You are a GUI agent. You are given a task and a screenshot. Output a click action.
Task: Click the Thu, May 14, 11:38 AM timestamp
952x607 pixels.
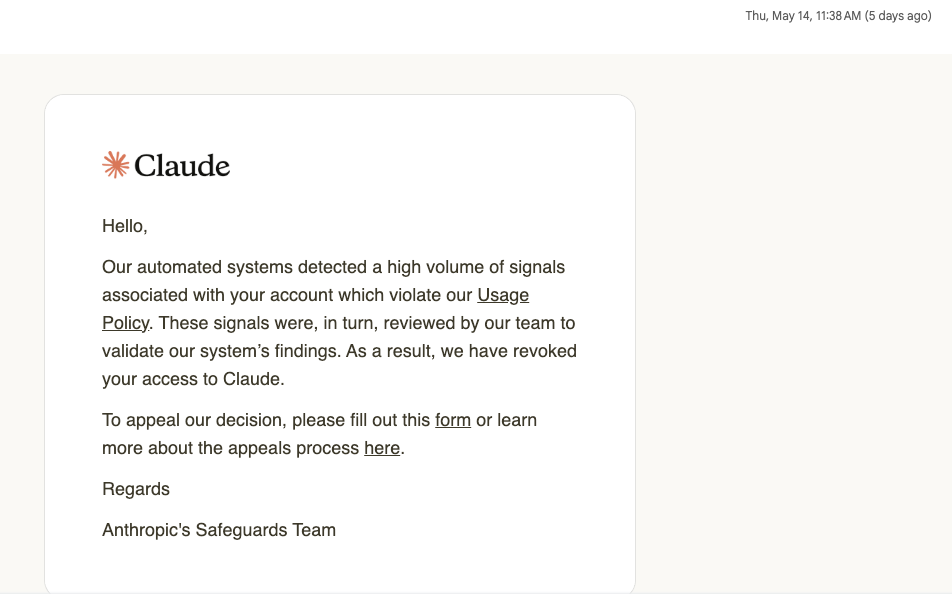tap(803, 16)
